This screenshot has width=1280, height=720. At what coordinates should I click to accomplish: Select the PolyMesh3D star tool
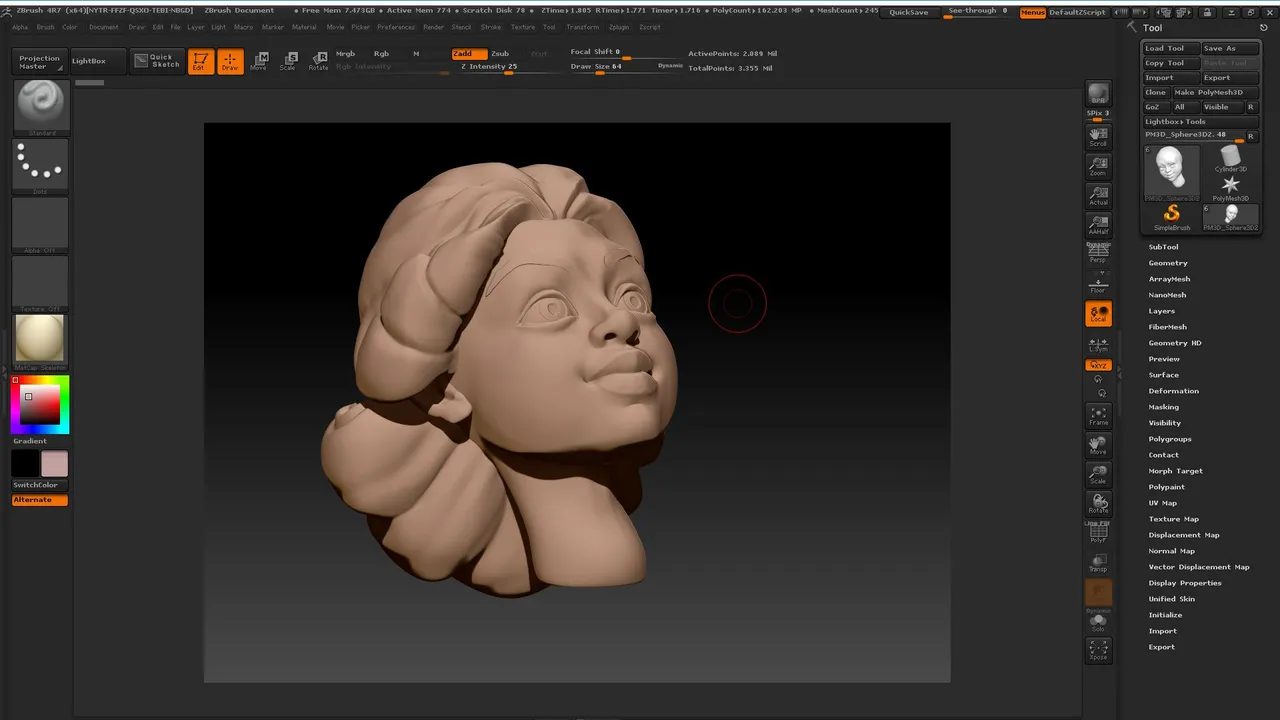(1230, 188)
